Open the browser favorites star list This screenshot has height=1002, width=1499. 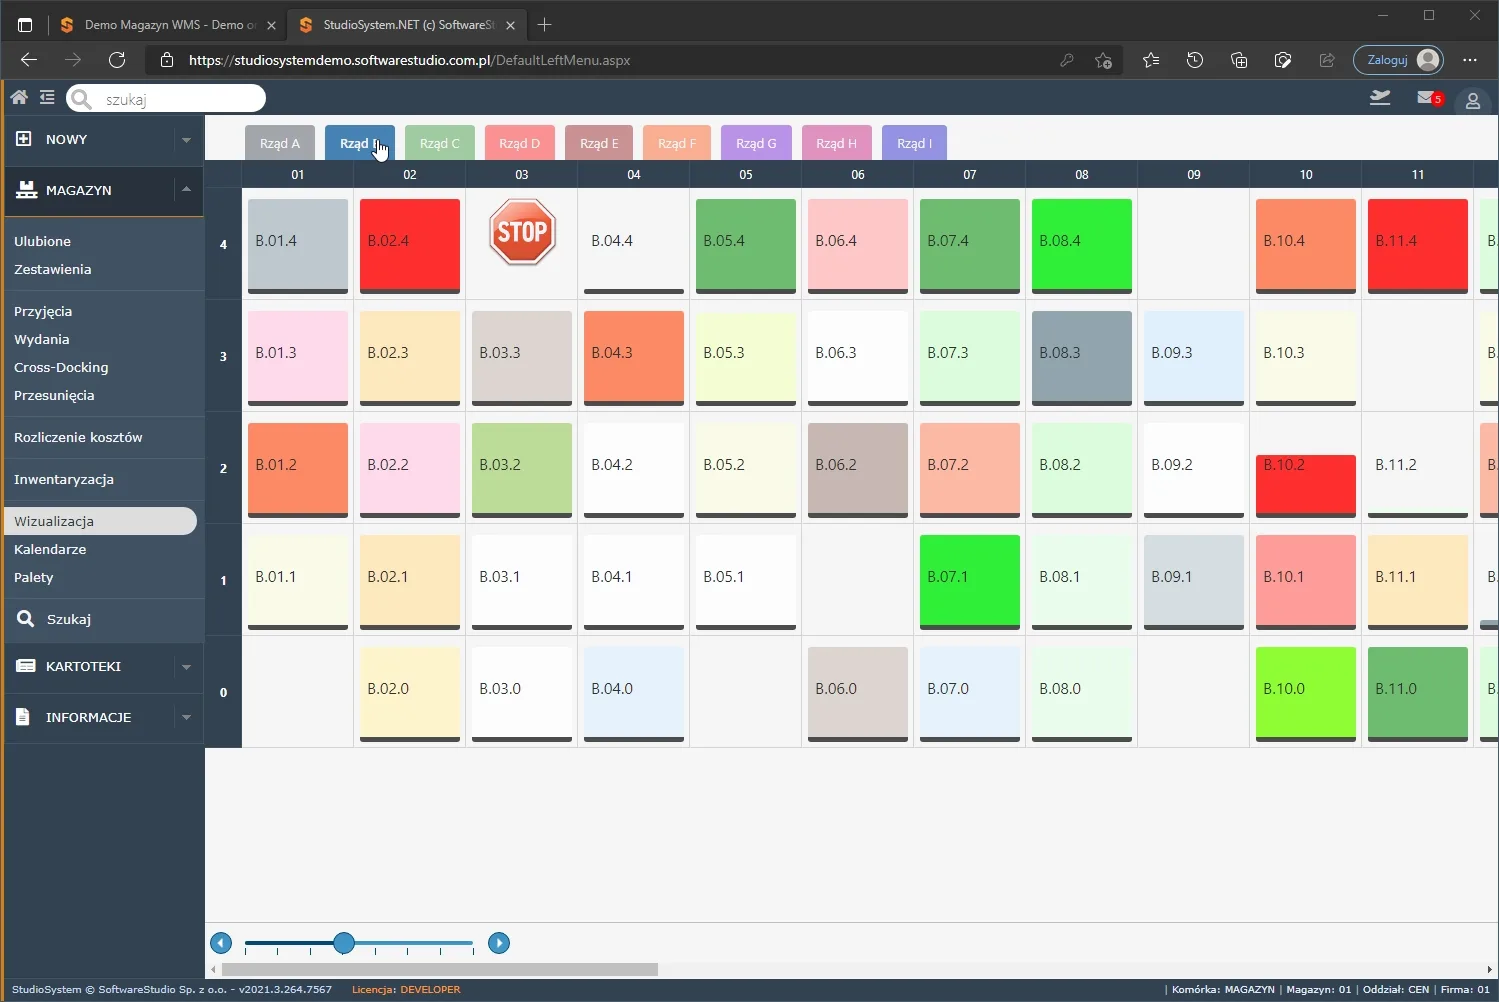pos(1151,60)
